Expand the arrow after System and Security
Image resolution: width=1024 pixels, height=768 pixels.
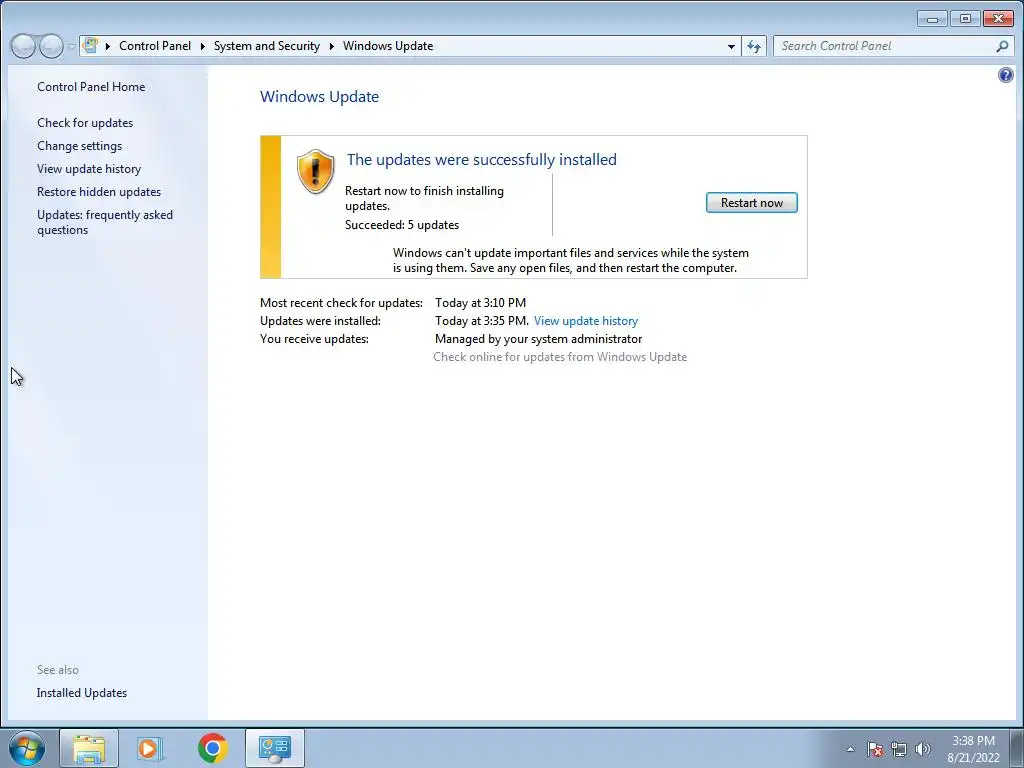pyautogui.click(x=332, y=46)
